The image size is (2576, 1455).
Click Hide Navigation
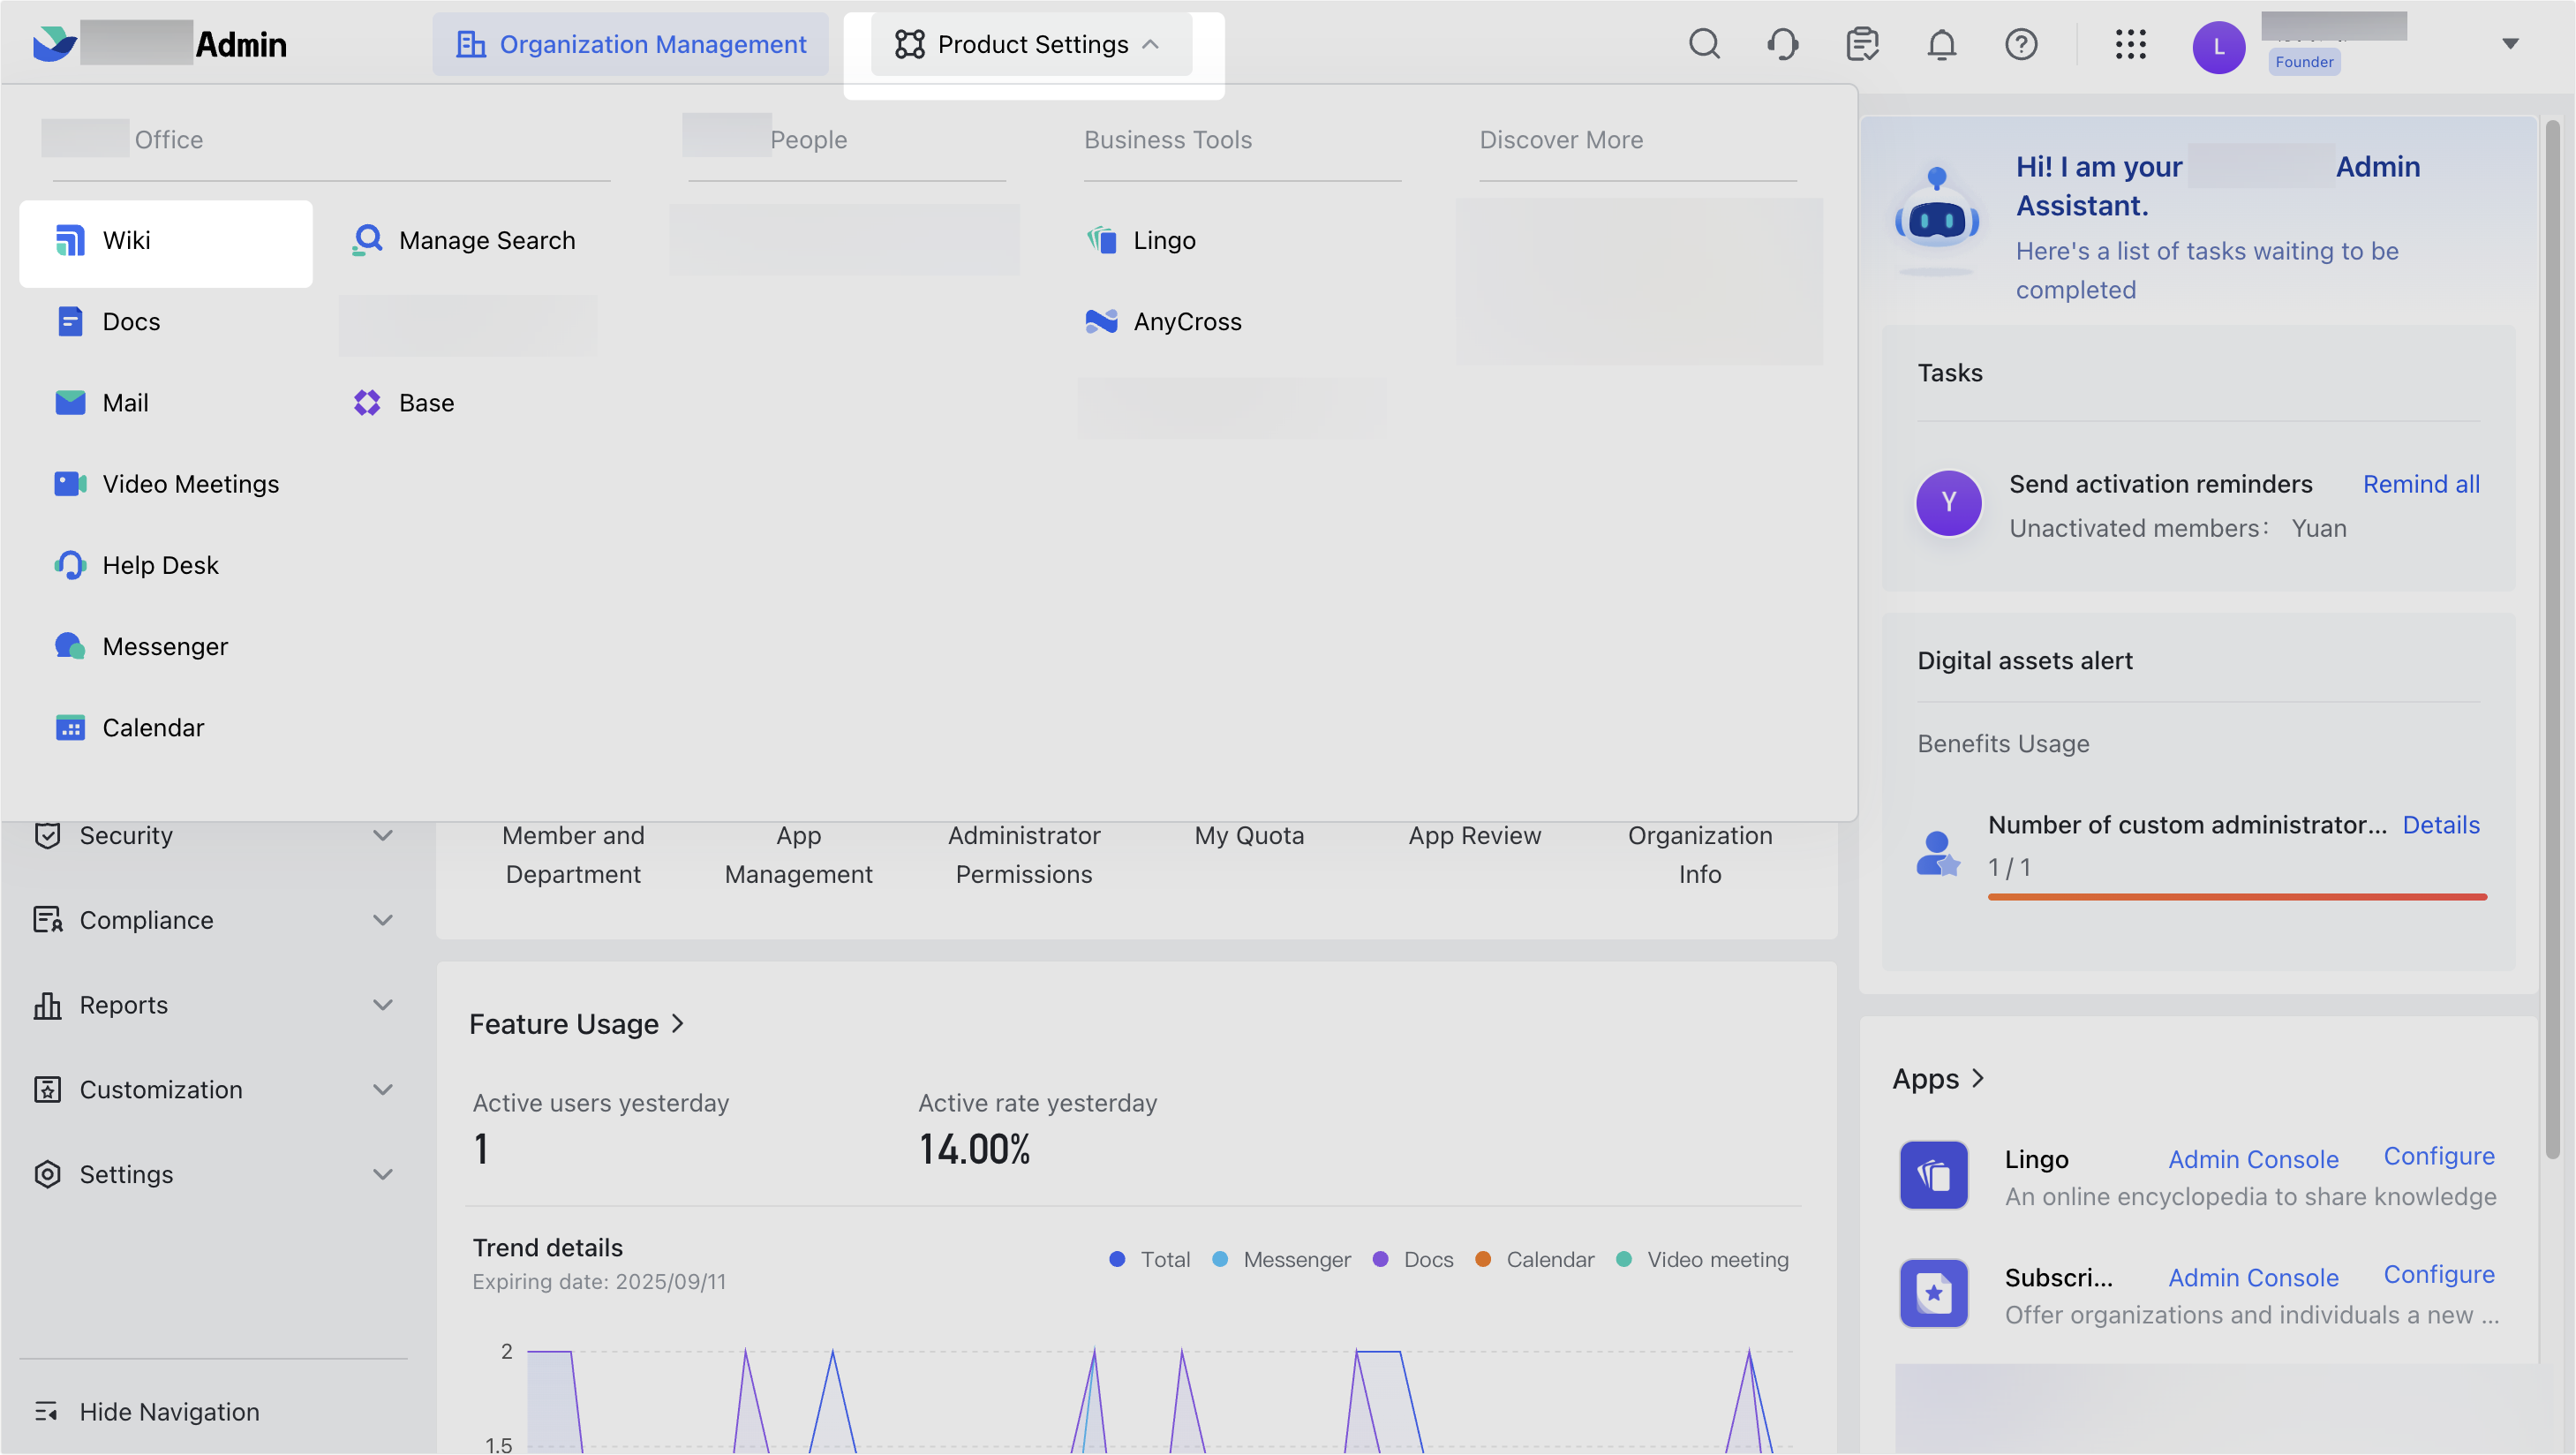[x=147, y=1411]
